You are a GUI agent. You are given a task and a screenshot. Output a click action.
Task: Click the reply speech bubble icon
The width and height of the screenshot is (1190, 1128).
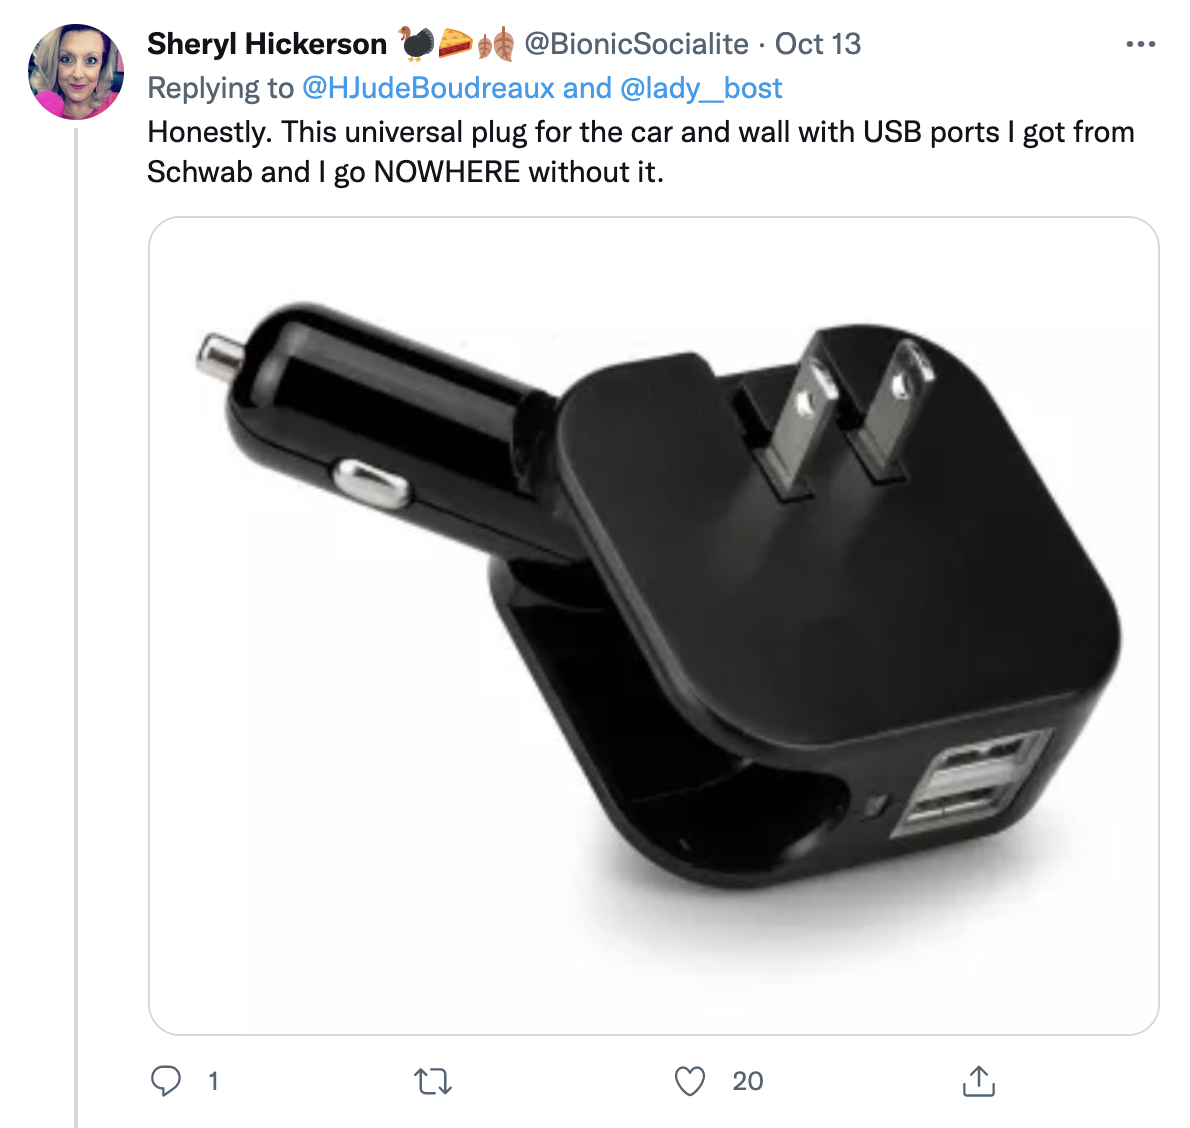pyautogui.click(x=166, y=1081)
